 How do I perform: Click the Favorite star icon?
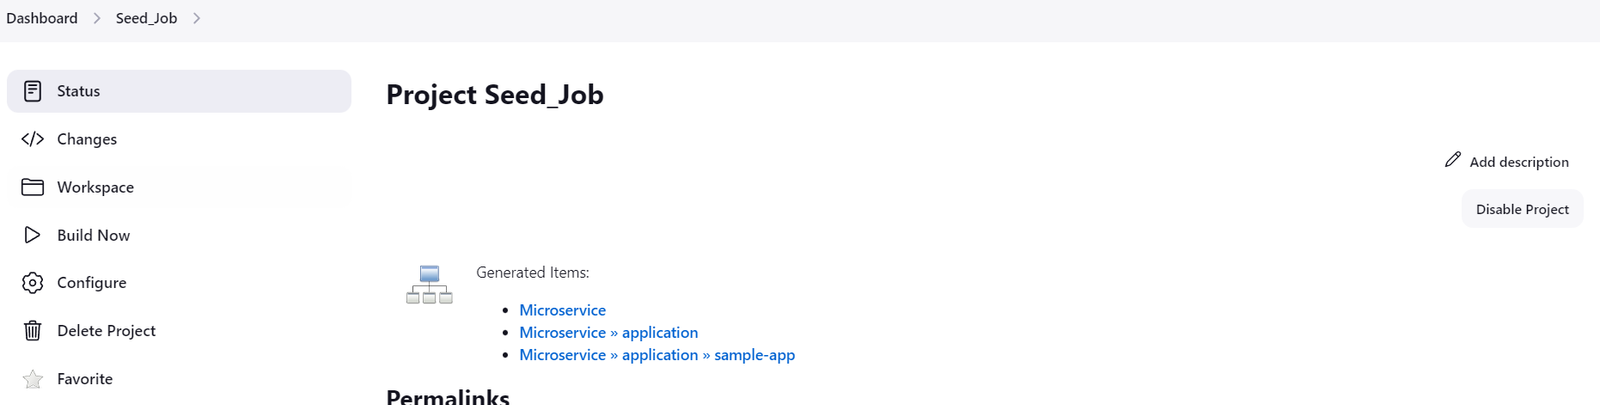coord(32,379)
